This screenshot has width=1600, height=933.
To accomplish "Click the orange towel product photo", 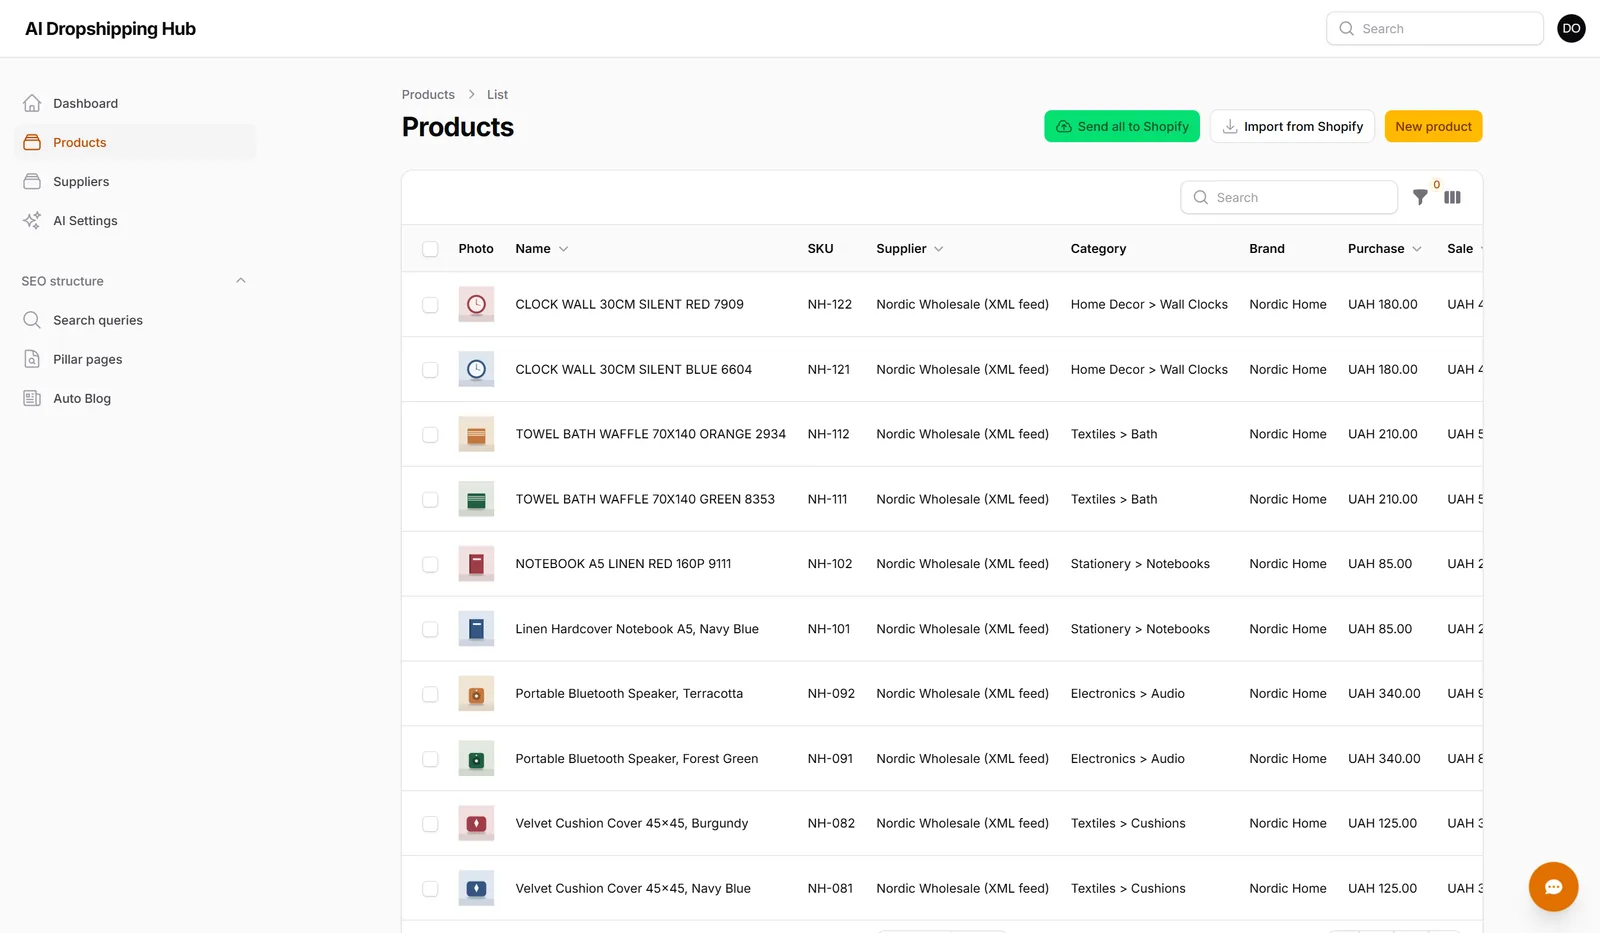I will [x=476, y=434].
